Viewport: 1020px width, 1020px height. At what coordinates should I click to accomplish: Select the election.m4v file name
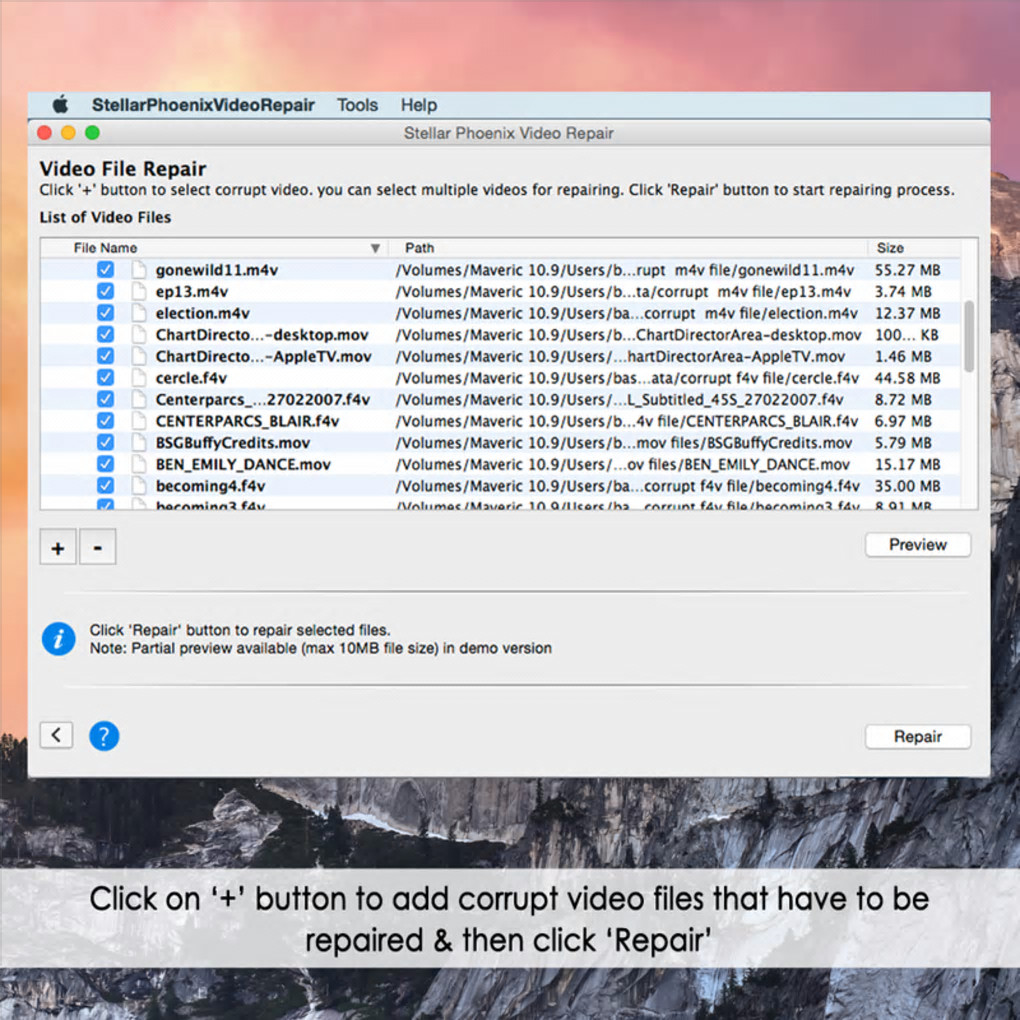pos(202,313)
